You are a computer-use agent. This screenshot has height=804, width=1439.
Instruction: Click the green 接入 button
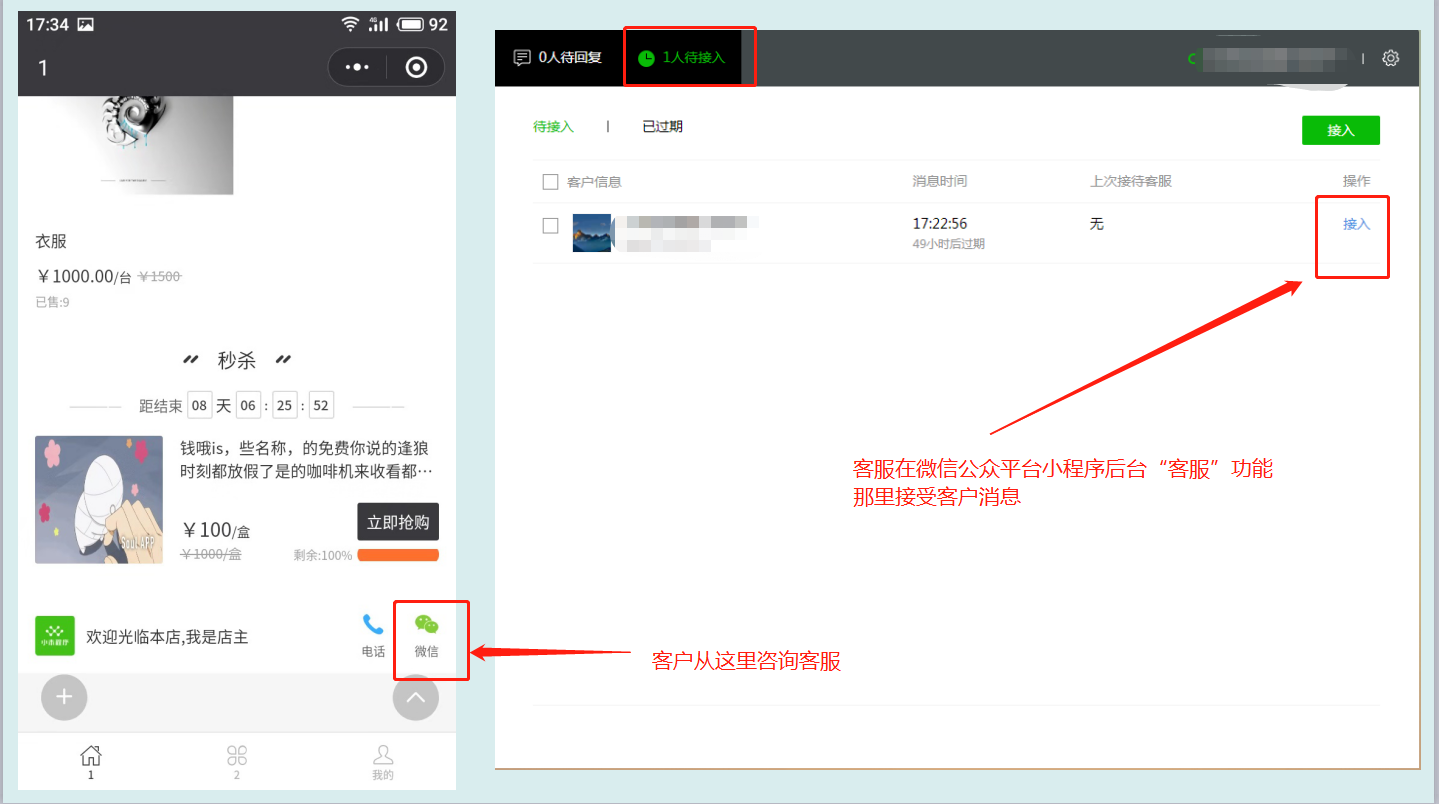(1340, 131)
